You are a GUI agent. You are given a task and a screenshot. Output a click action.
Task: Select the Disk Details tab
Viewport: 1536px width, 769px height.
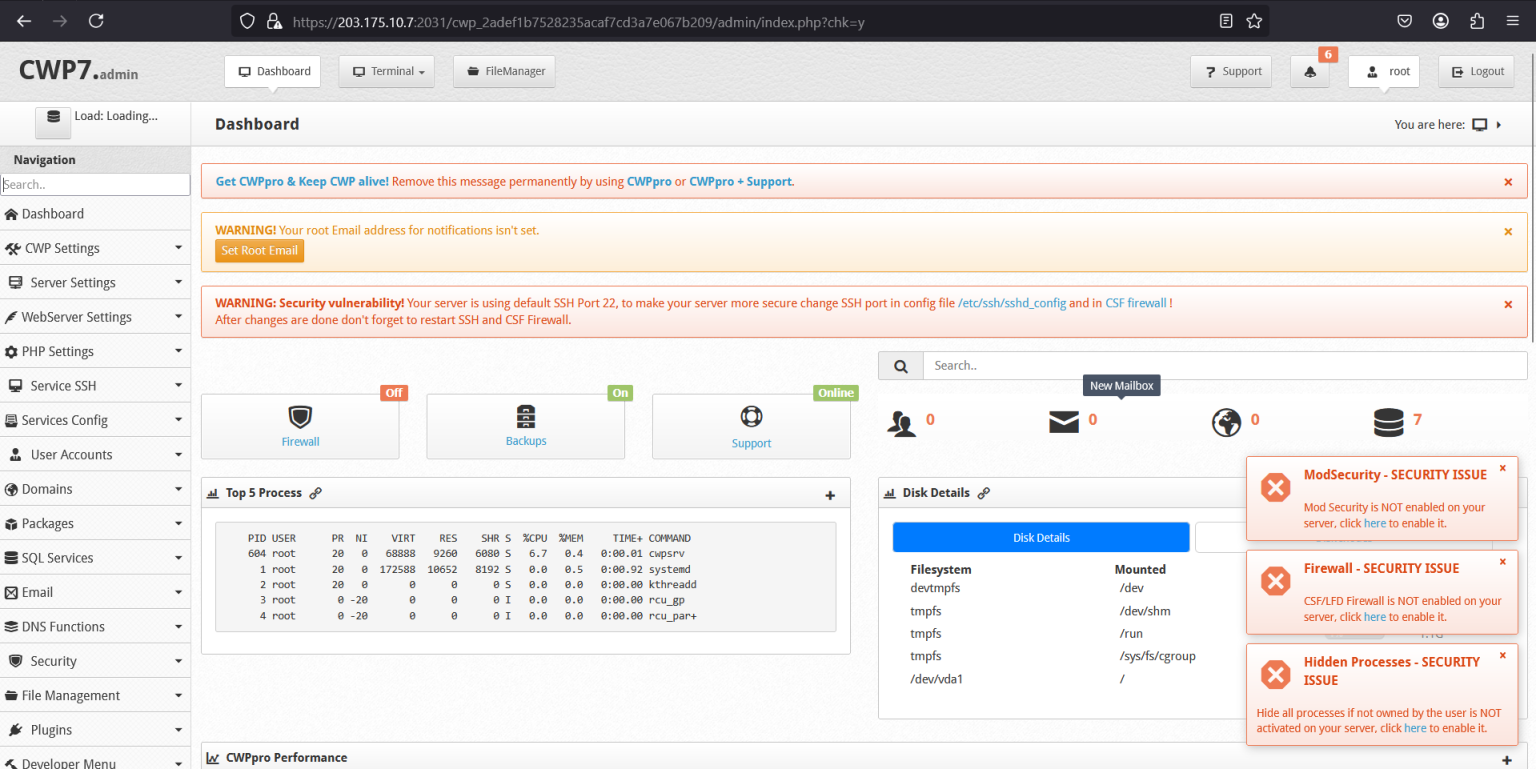point(1040,538)
